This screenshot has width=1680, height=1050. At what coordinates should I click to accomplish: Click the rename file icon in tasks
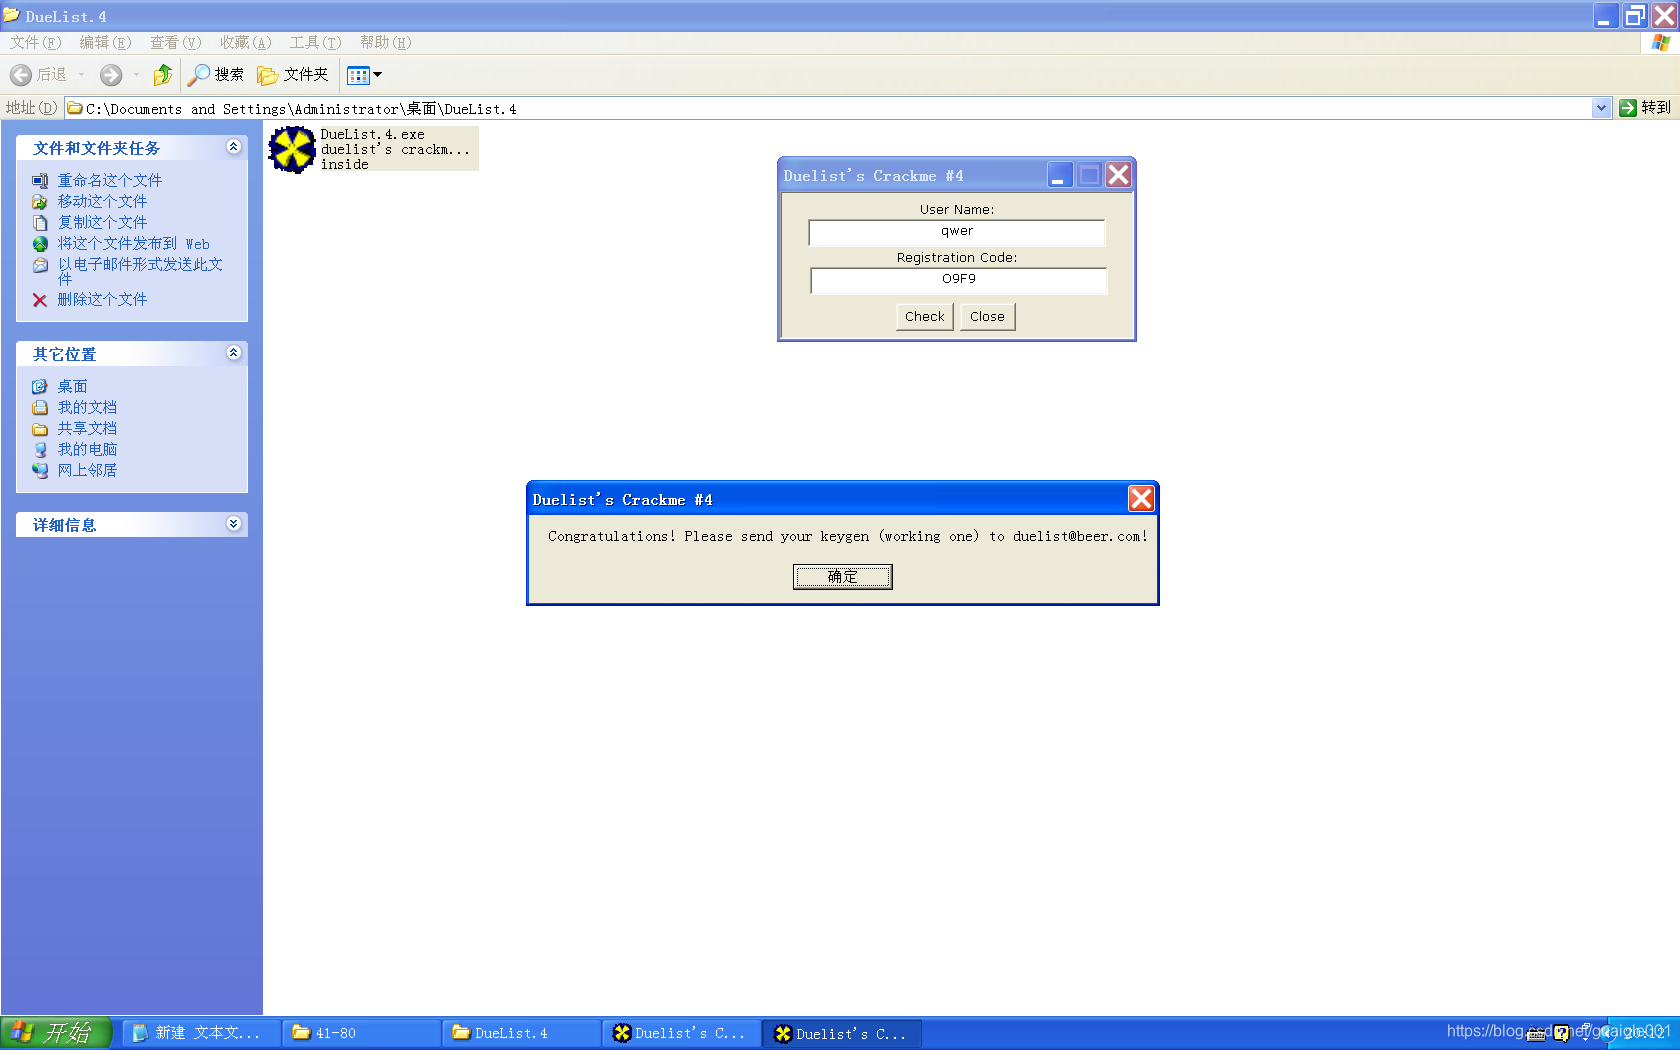[x=40, y=181]
